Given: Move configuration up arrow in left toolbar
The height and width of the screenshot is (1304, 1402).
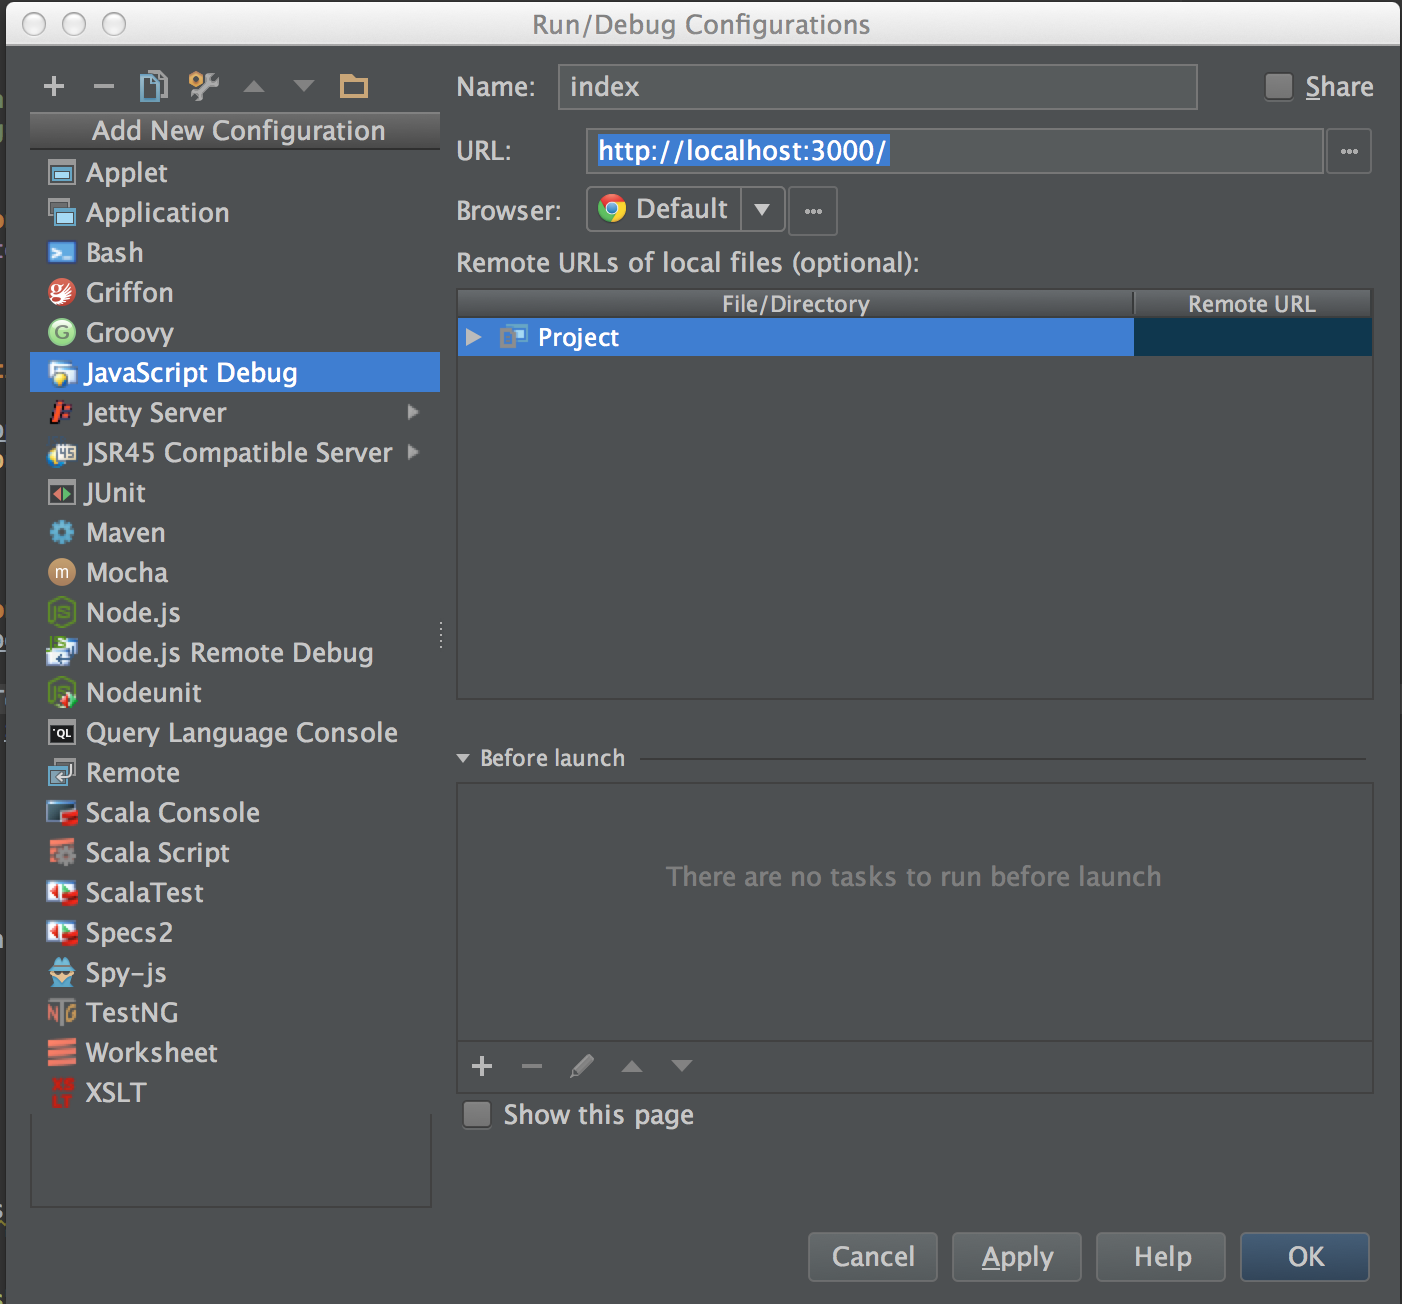Looking at the screenshot, I should 254,87.
